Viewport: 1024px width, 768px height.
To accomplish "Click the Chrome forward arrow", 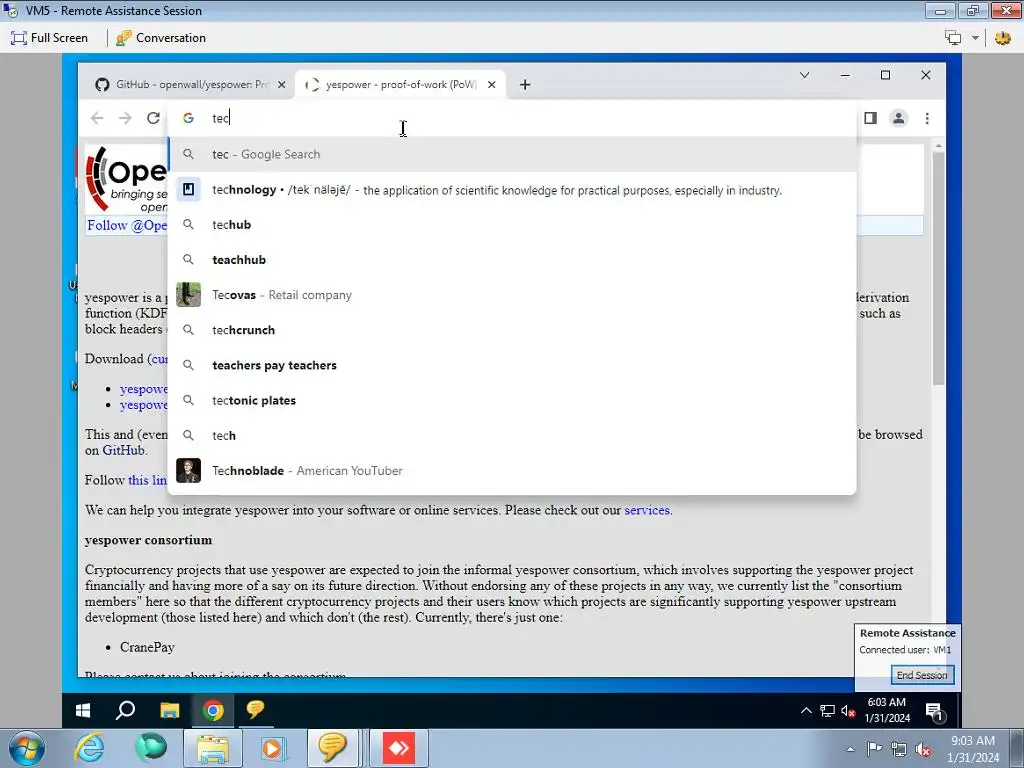I will click(125, 118).
